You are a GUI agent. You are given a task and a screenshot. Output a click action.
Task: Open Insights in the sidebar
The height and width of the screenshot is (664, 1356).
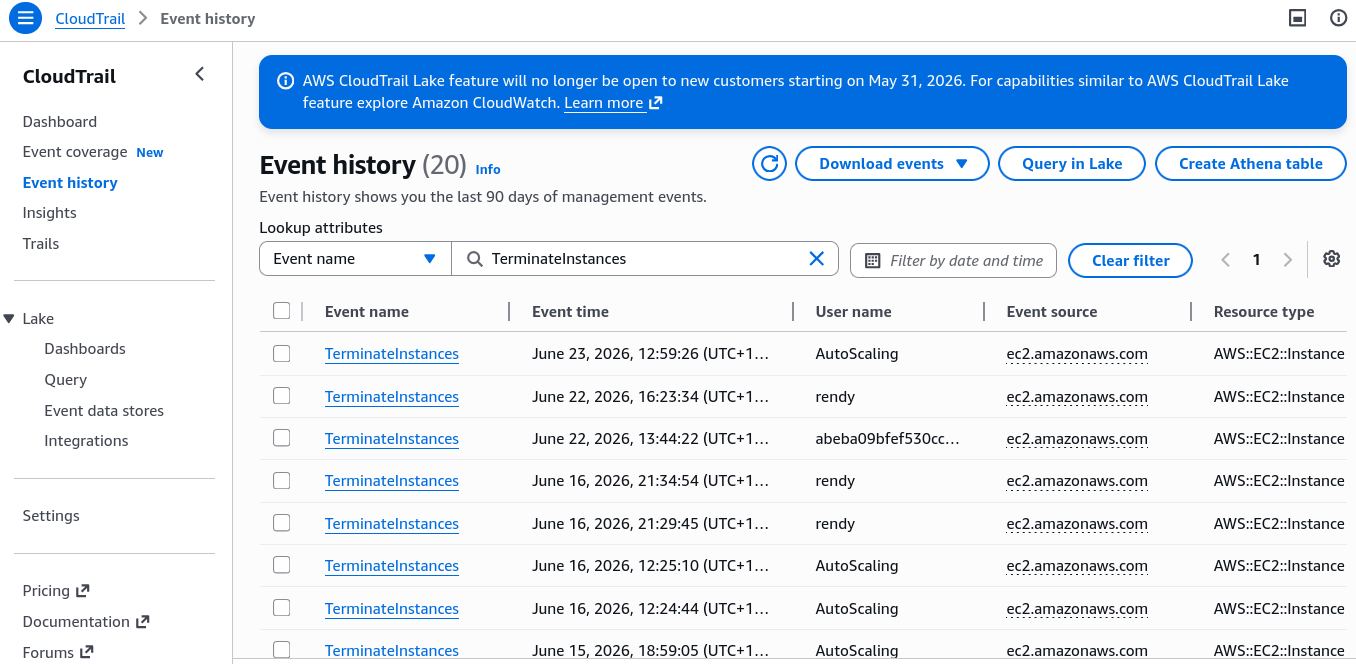point(50,213)
